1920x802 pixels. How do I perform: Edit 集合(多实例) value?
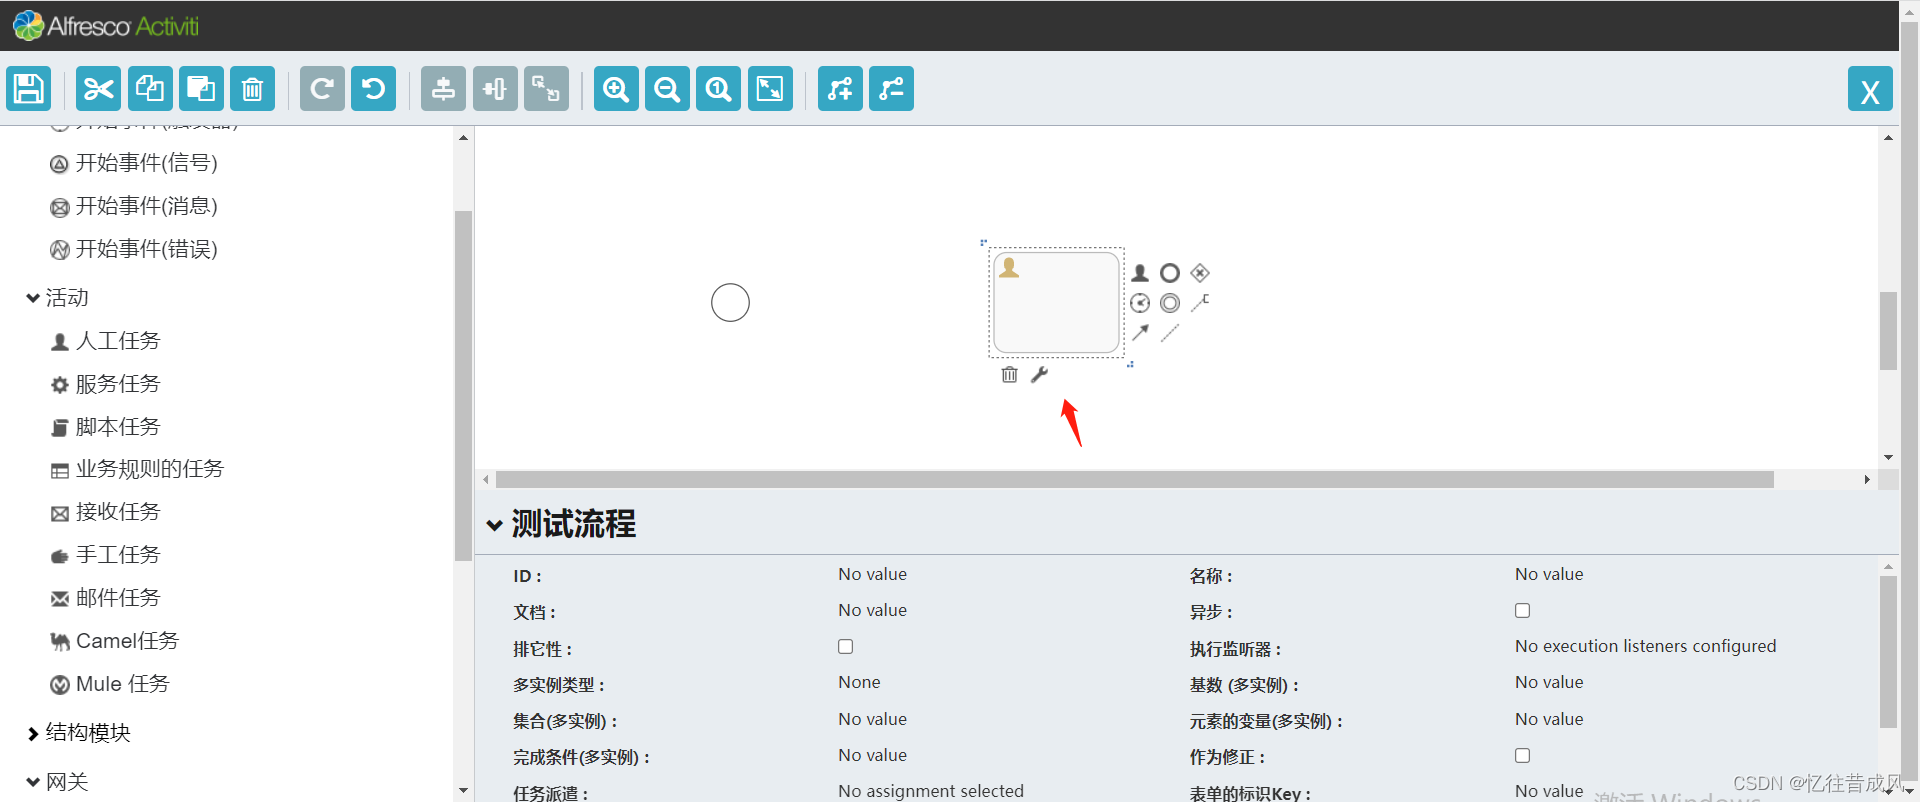point(873,719)
